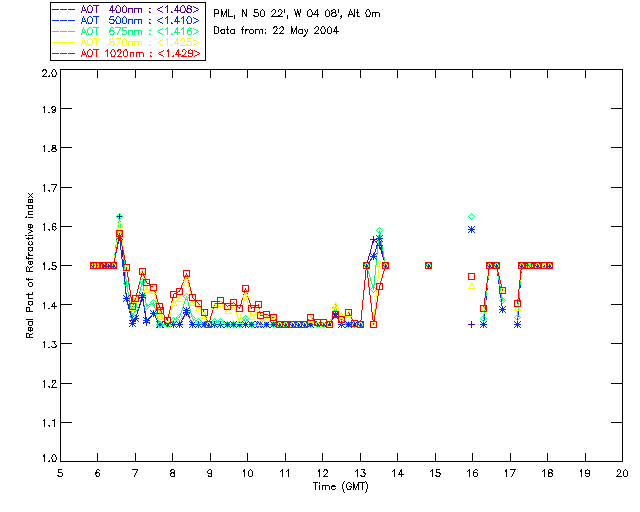Click x-axis label 15
Screen dimensions: 640x512
[435, 473]
